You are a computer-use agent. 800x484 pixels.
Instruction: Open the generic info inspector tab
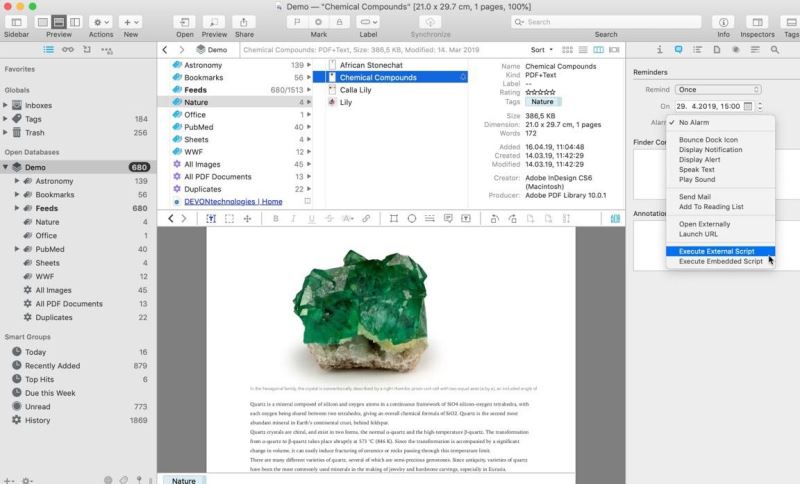pos(659,49)
